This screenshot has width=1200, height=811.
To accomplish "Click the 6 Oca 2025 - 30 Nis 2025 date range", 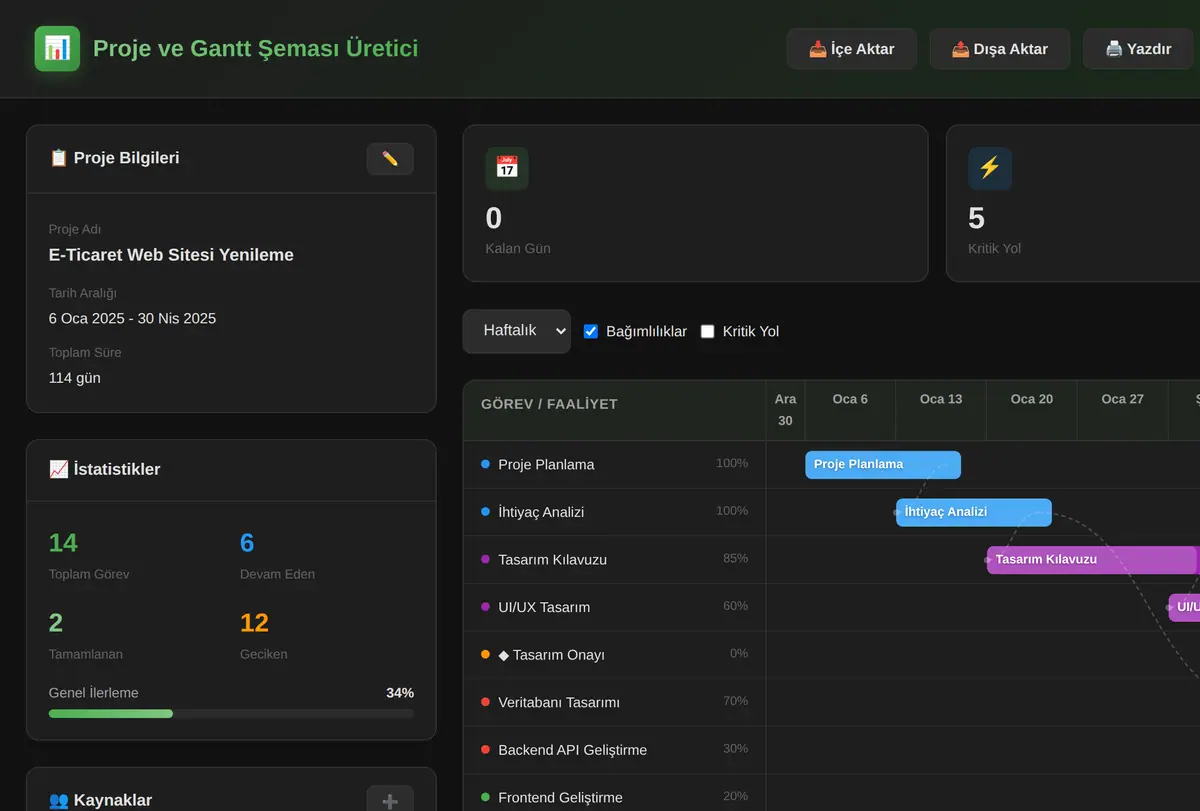I will tap(132, 318).
